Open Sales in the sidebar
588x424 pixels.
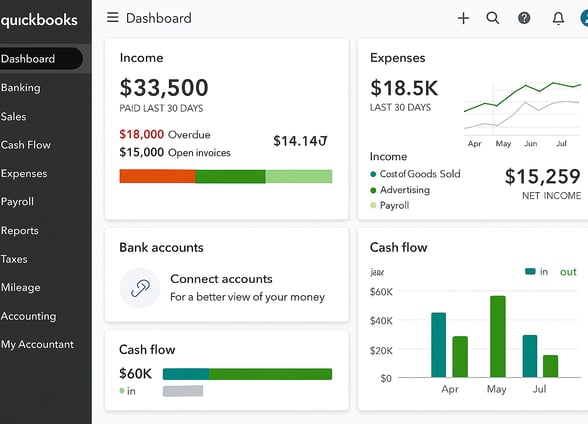[x=14, y=117]
